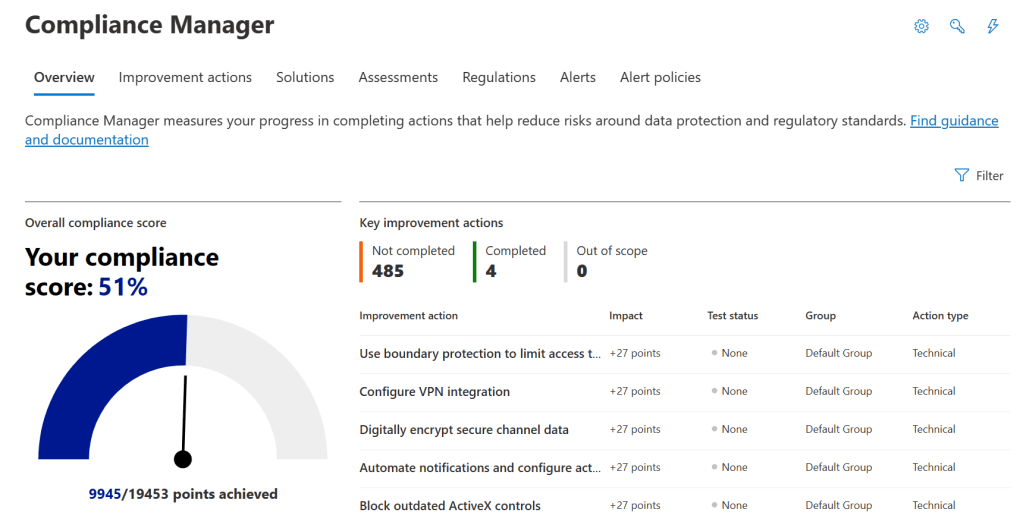This screenshot has width=1023, height=525.
Task: Open 'Use boundary protection' improvement action
Action: point(480,354)
